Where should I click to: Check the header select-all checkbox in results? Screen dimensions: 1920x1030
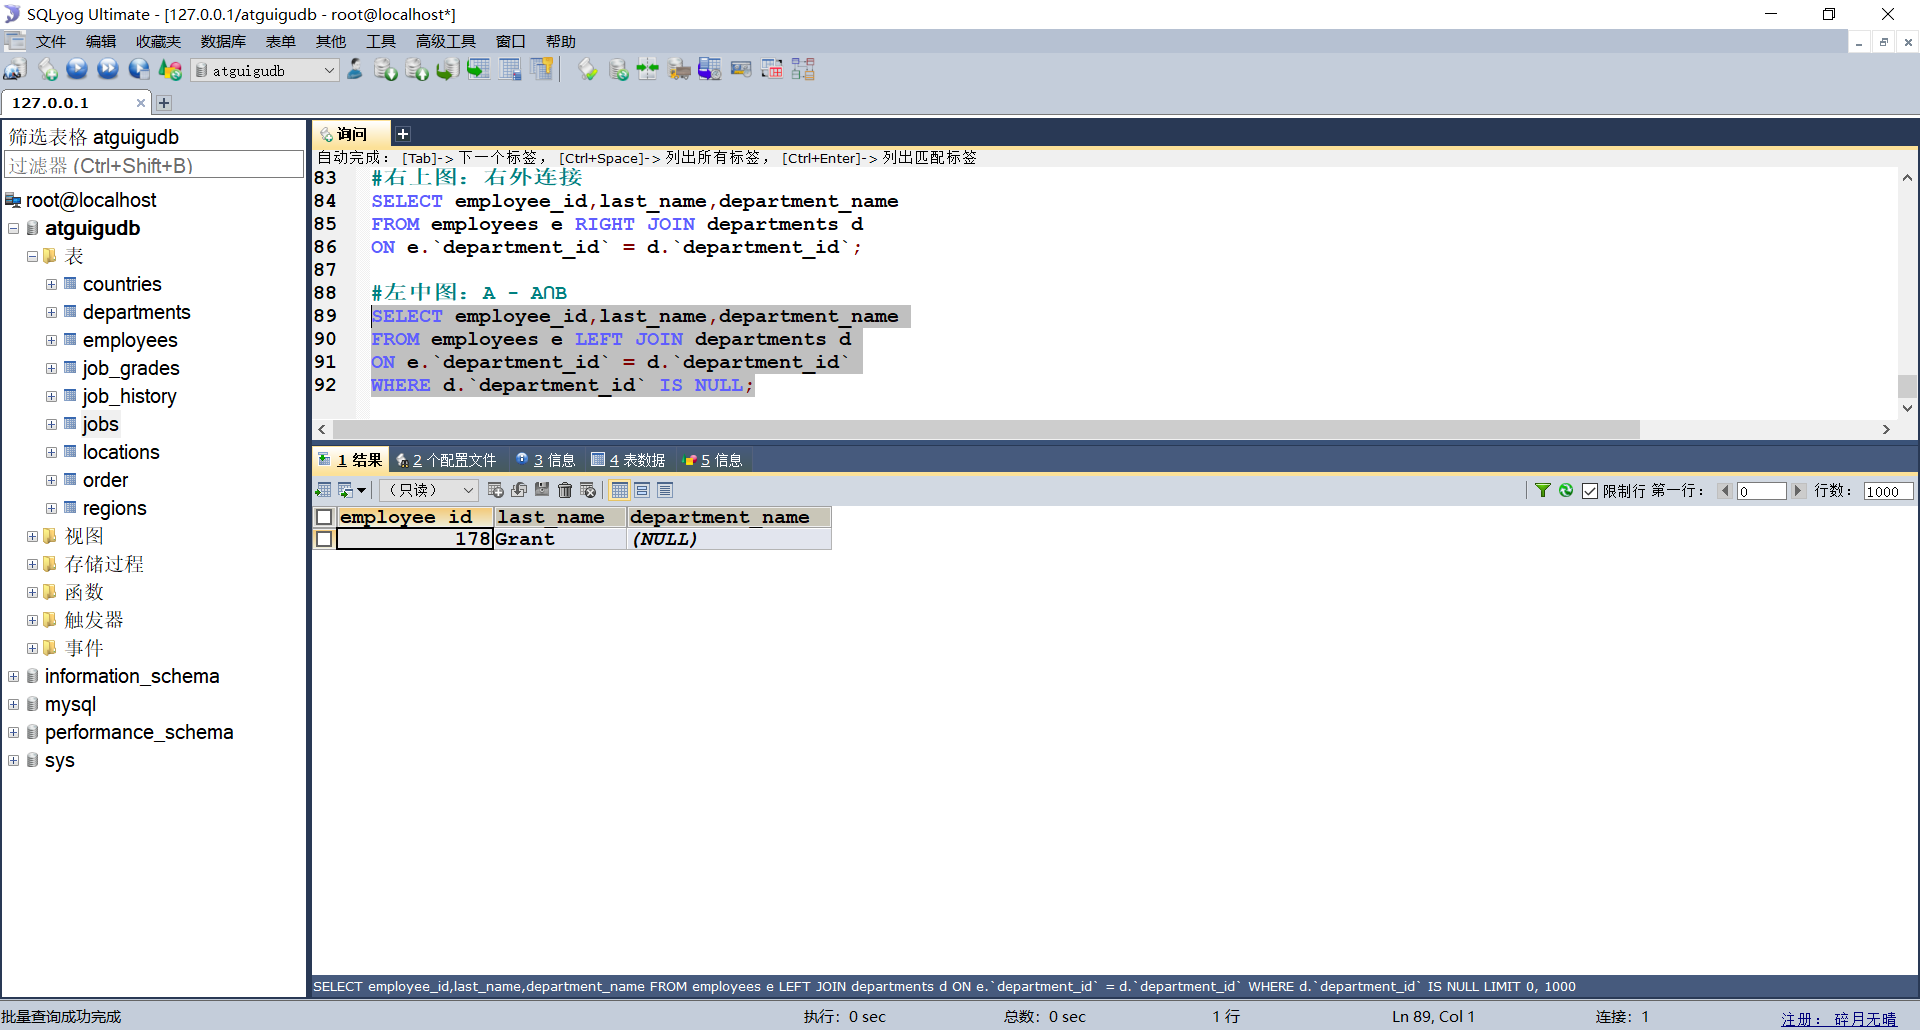click(324, 517)
